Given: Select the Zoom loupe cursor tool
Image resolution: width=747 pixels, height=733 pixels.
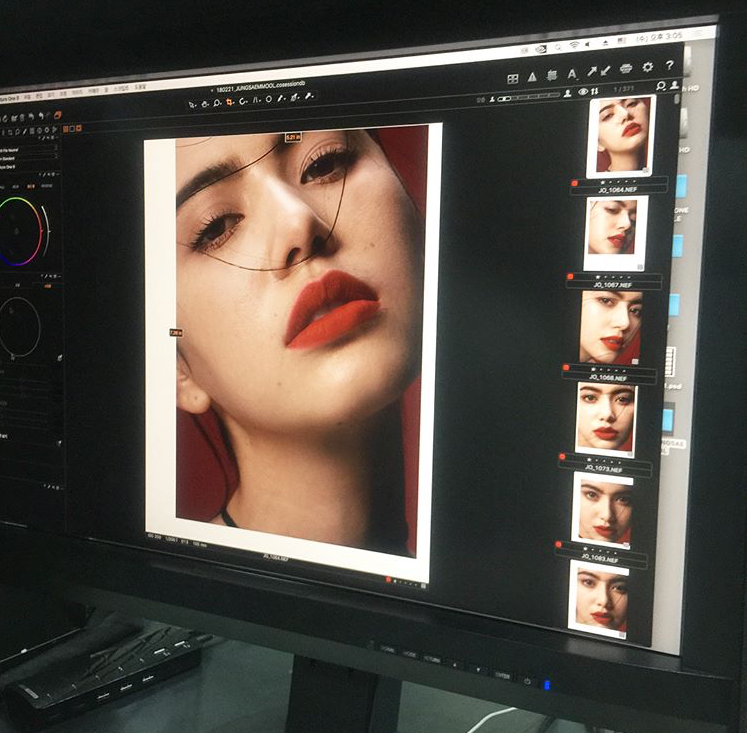Looking at the screenshot, I should [x=217, y=103].
